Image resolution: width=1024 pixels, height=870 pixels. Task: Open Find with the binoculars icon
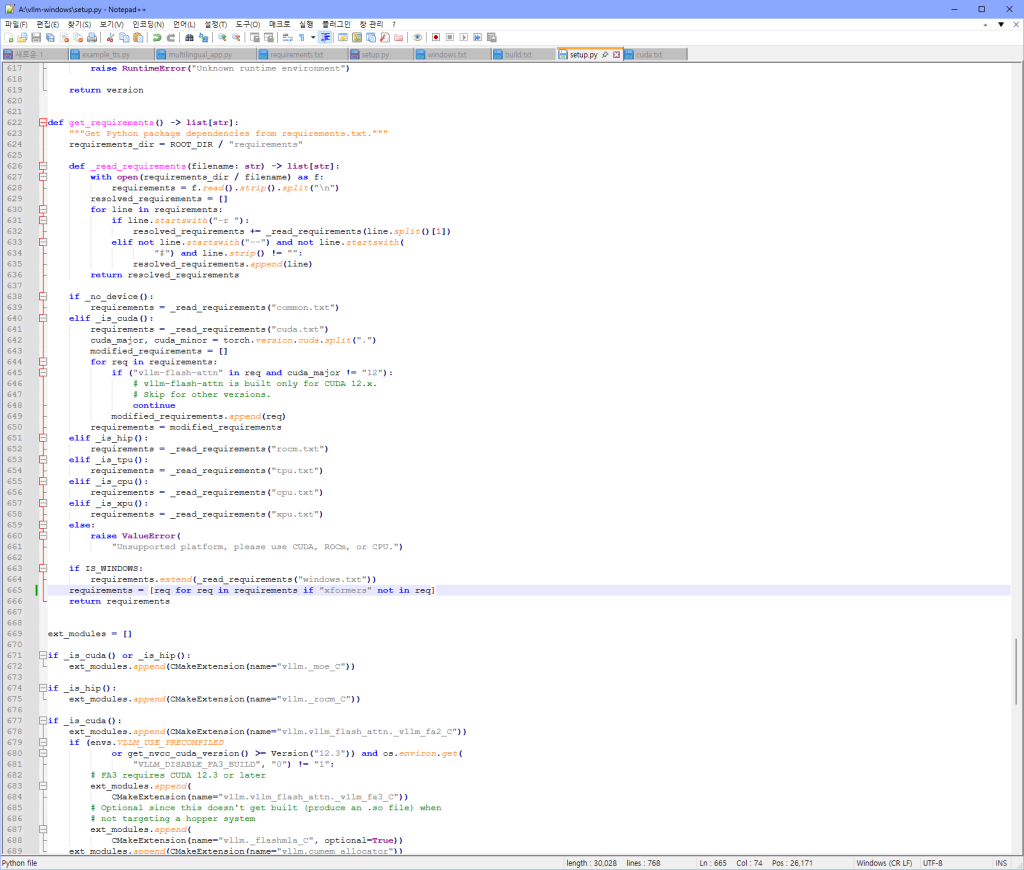point(190,37)
